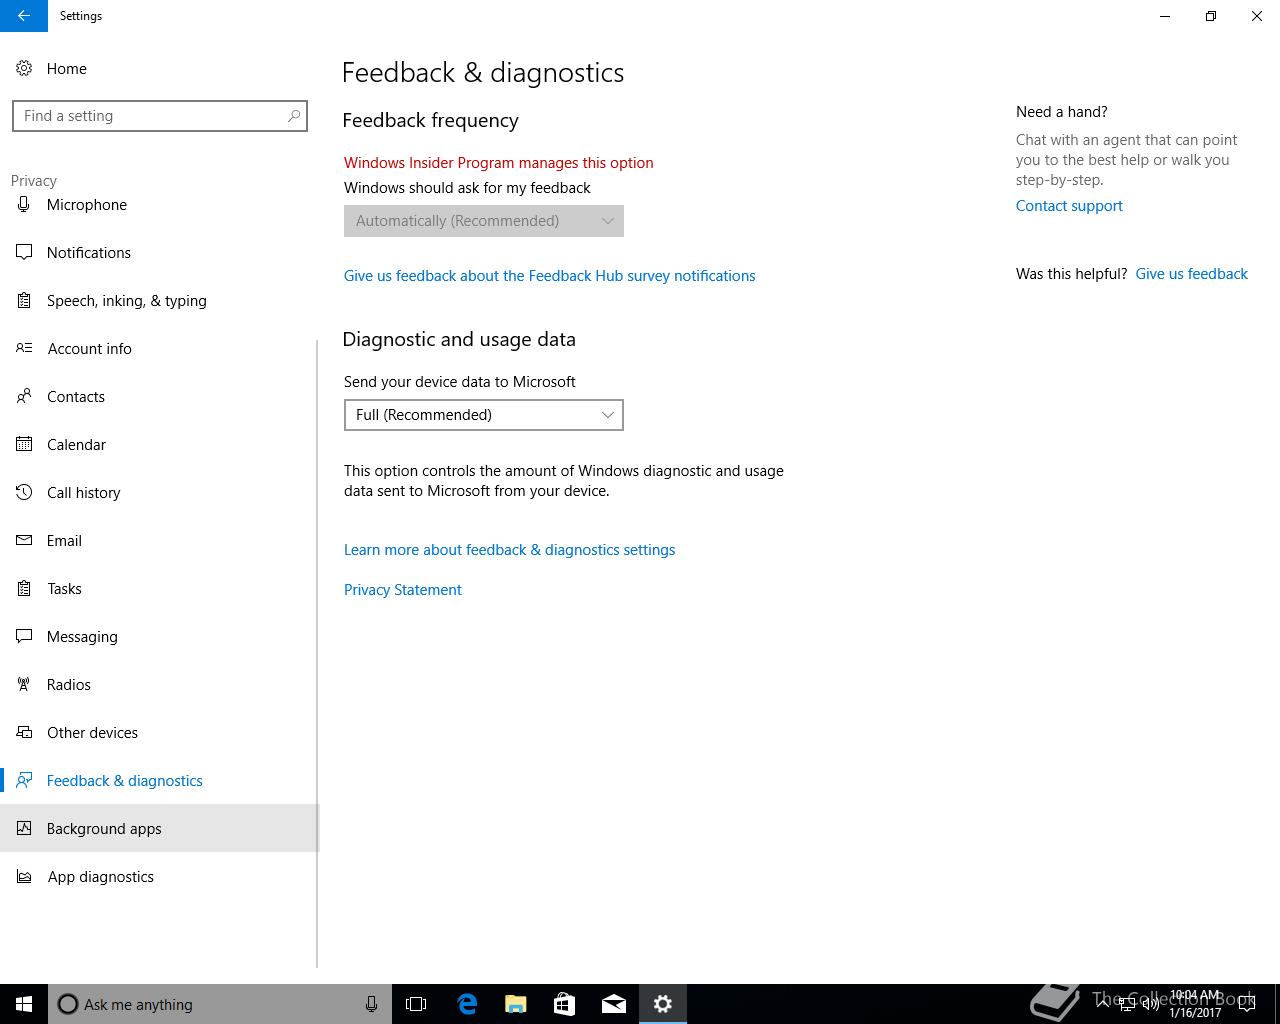
Task: Click the Contacts people icon
Action: pyautogui.click(x=24, y=397)
